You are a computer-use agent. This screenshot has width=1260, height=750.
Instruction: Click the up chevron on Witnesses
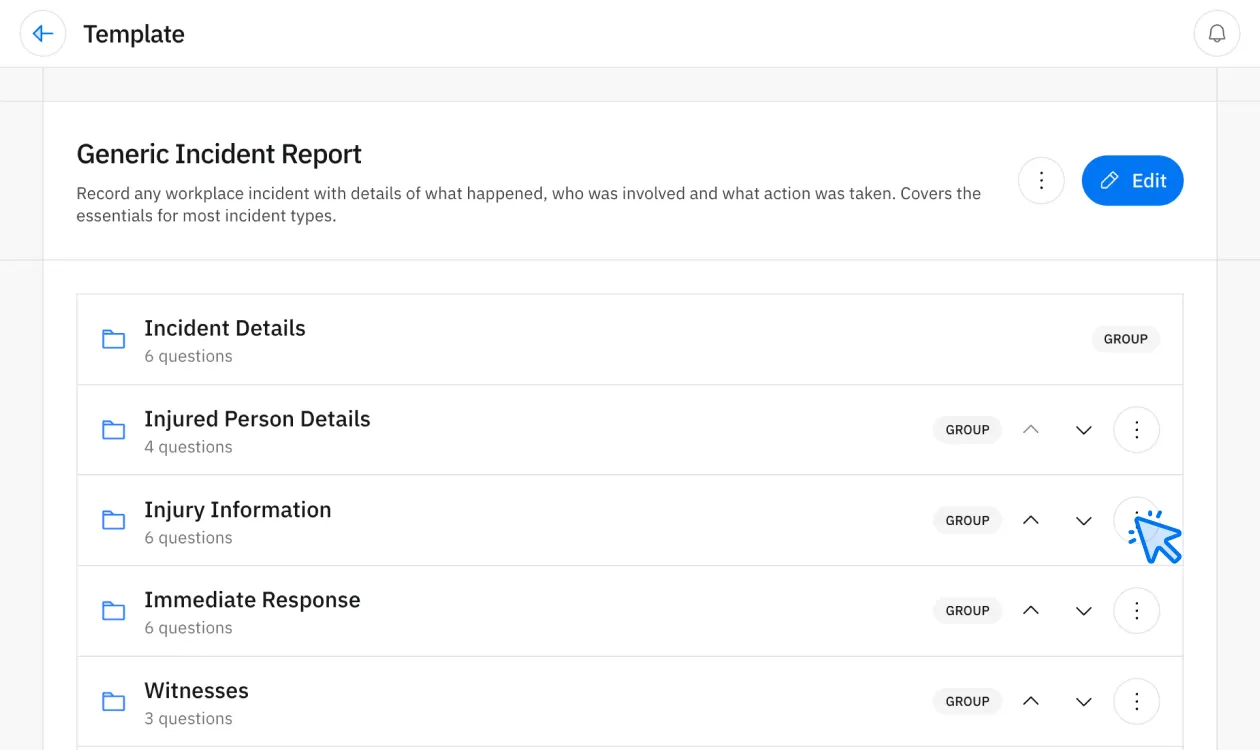click(1031, 701)
